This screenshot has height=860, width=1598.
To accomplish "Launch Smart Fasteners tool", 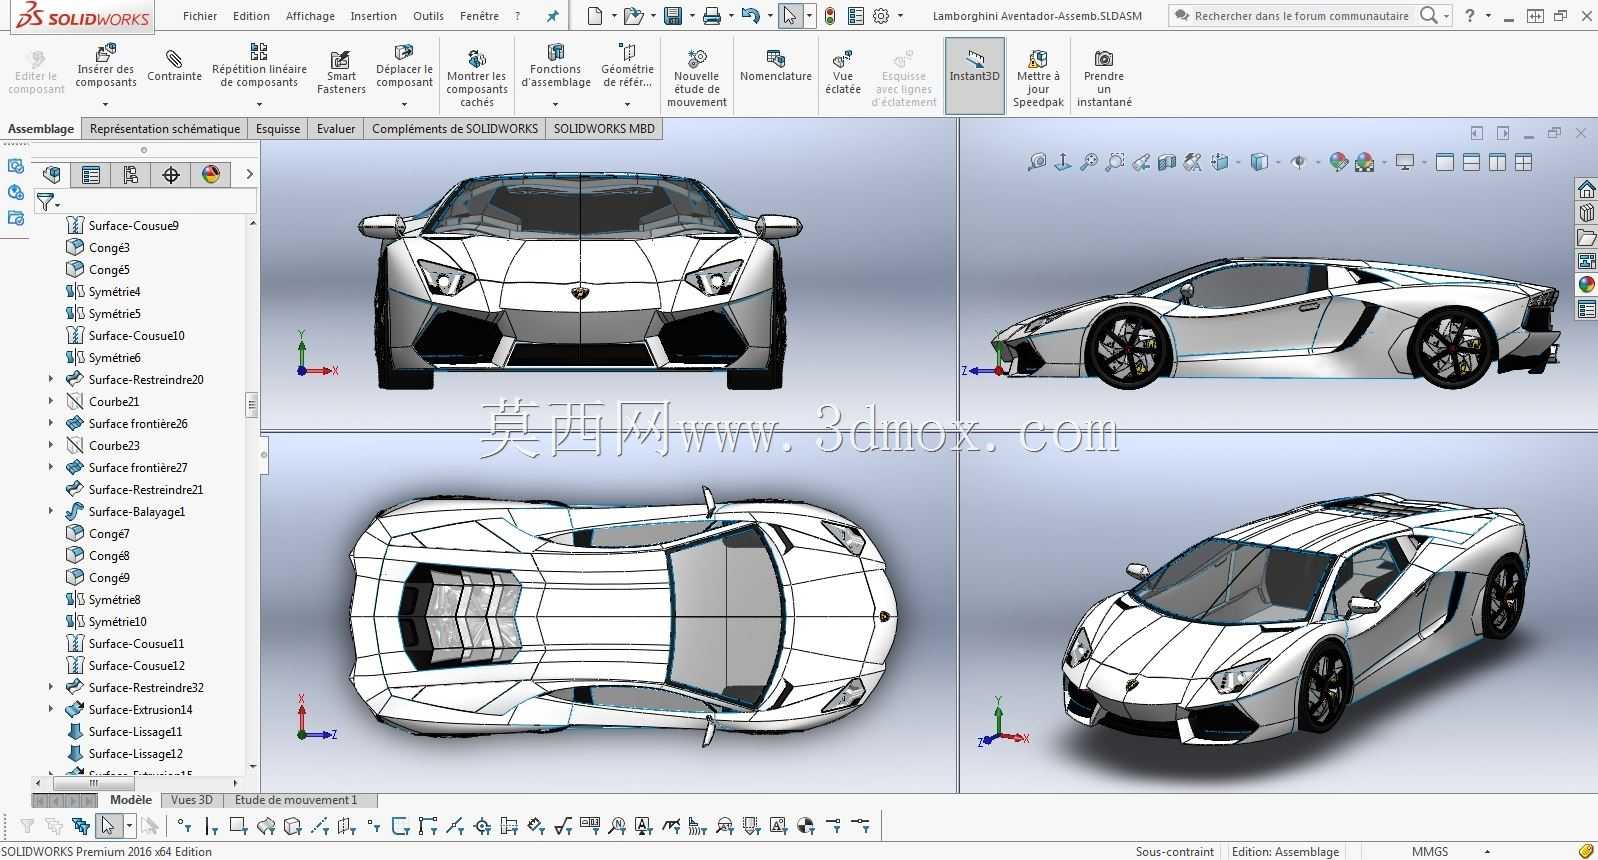I will coord(341,72).
